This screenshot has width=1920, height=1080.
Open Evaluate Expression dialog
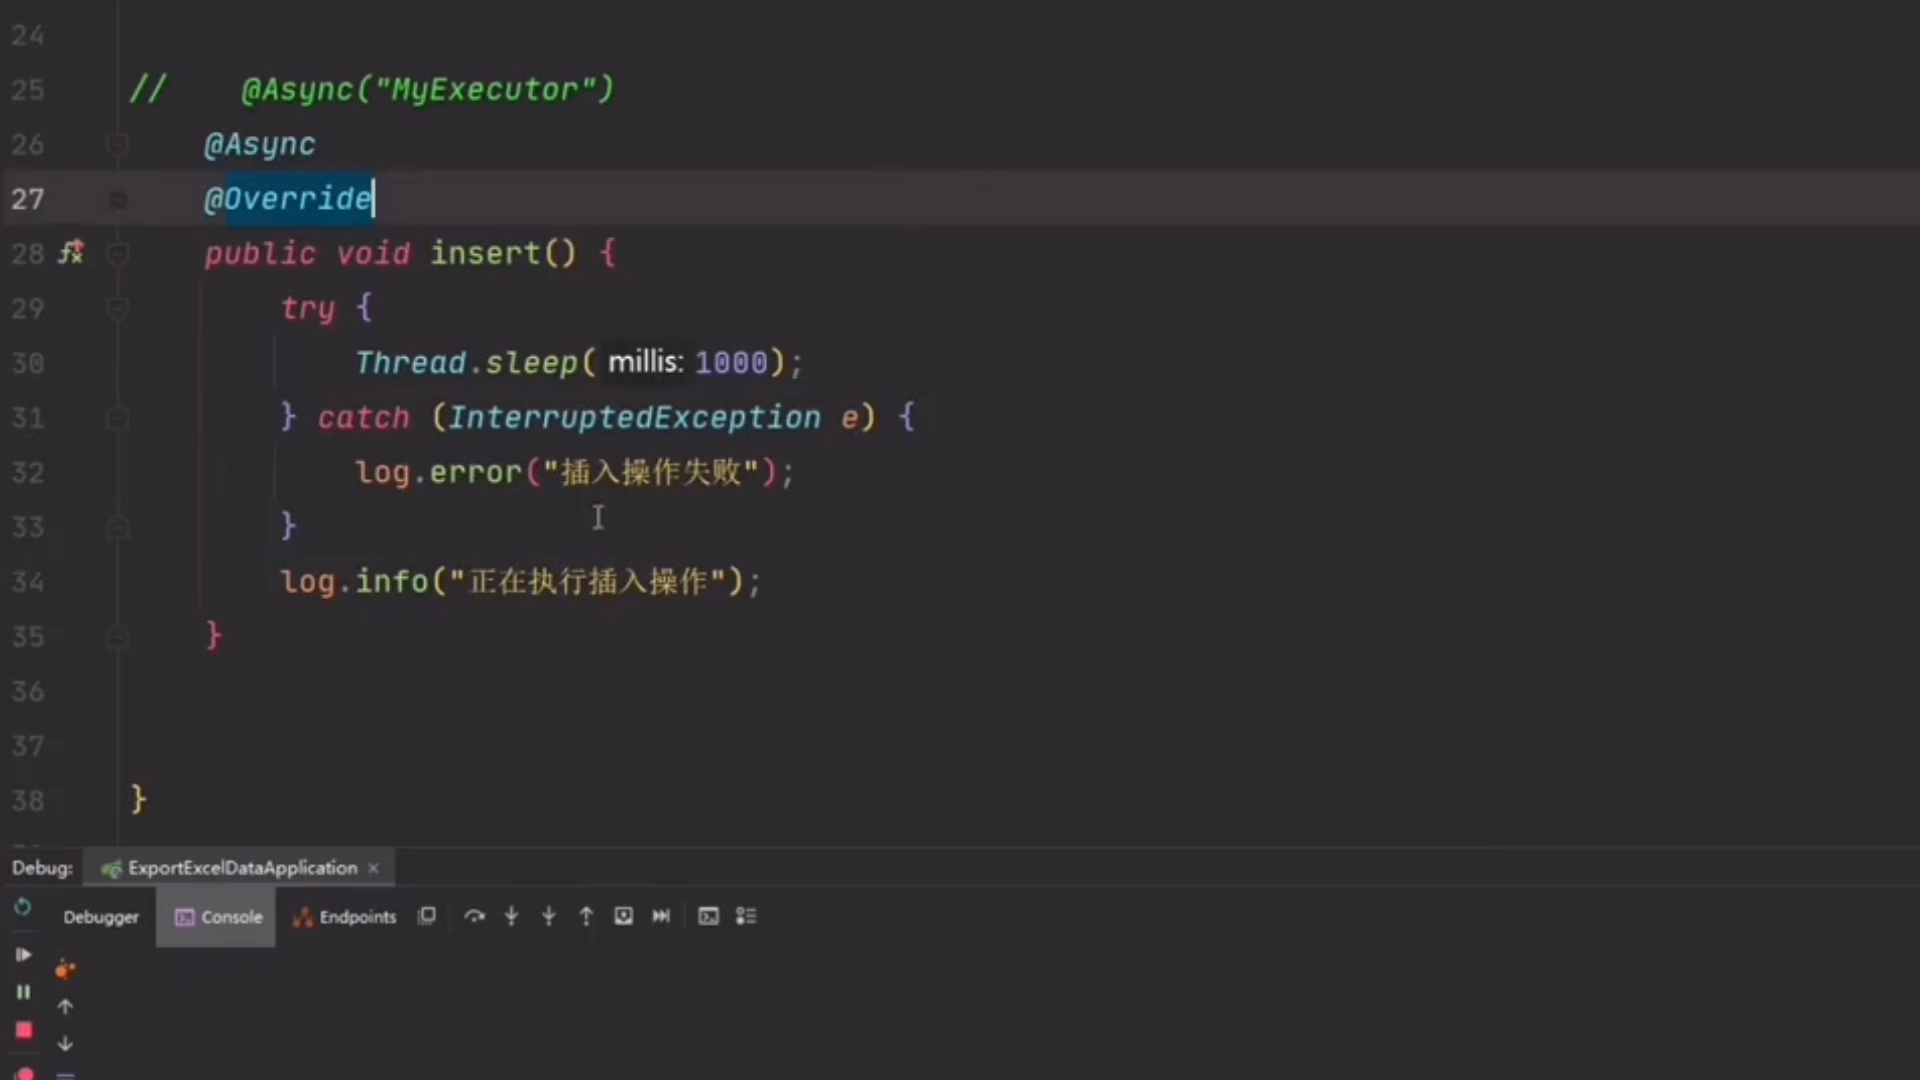click(708, 916)
